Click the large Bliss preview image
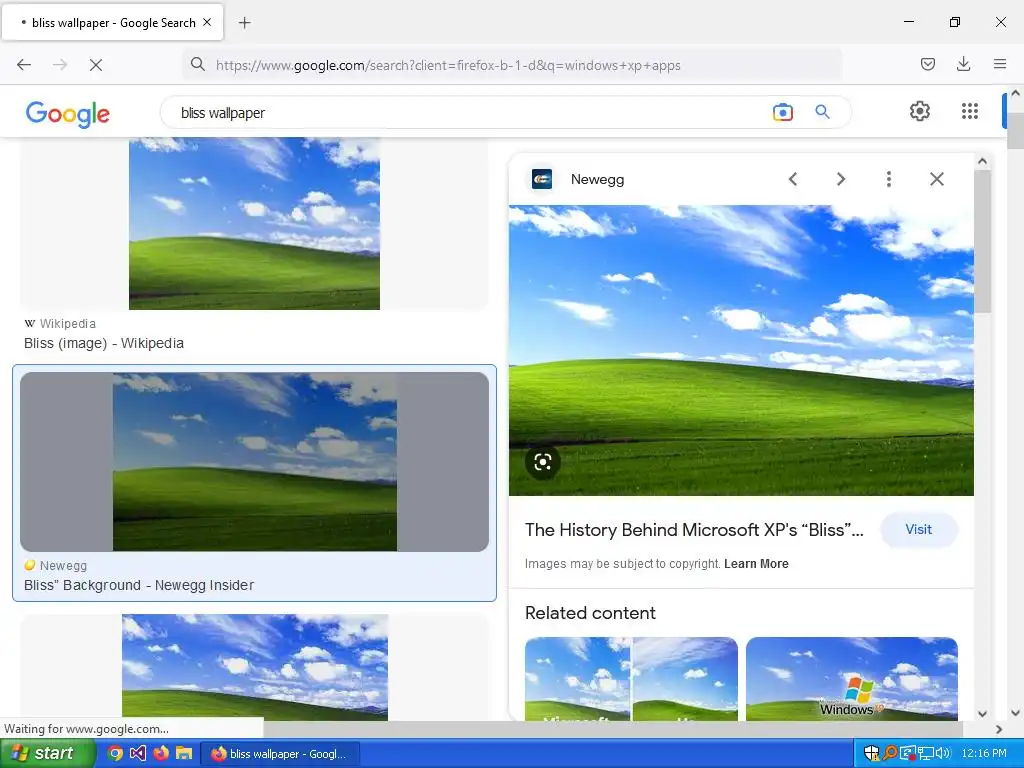 [x=741, y=350]
